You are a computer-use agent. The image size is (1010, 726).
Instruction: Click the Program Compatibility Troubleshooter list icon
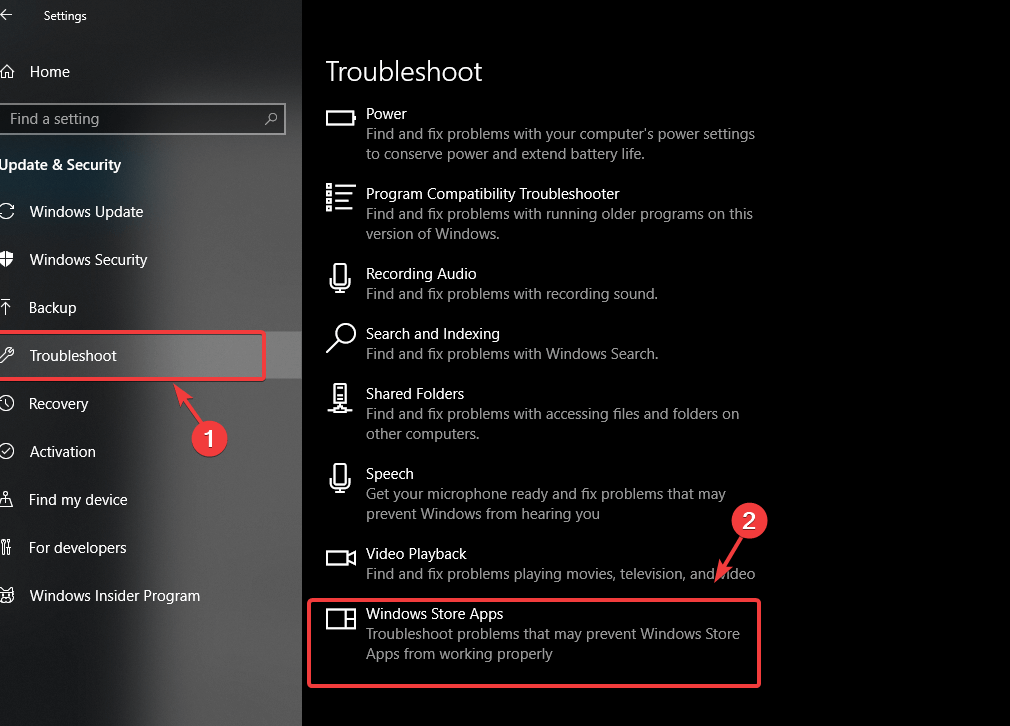340,197
